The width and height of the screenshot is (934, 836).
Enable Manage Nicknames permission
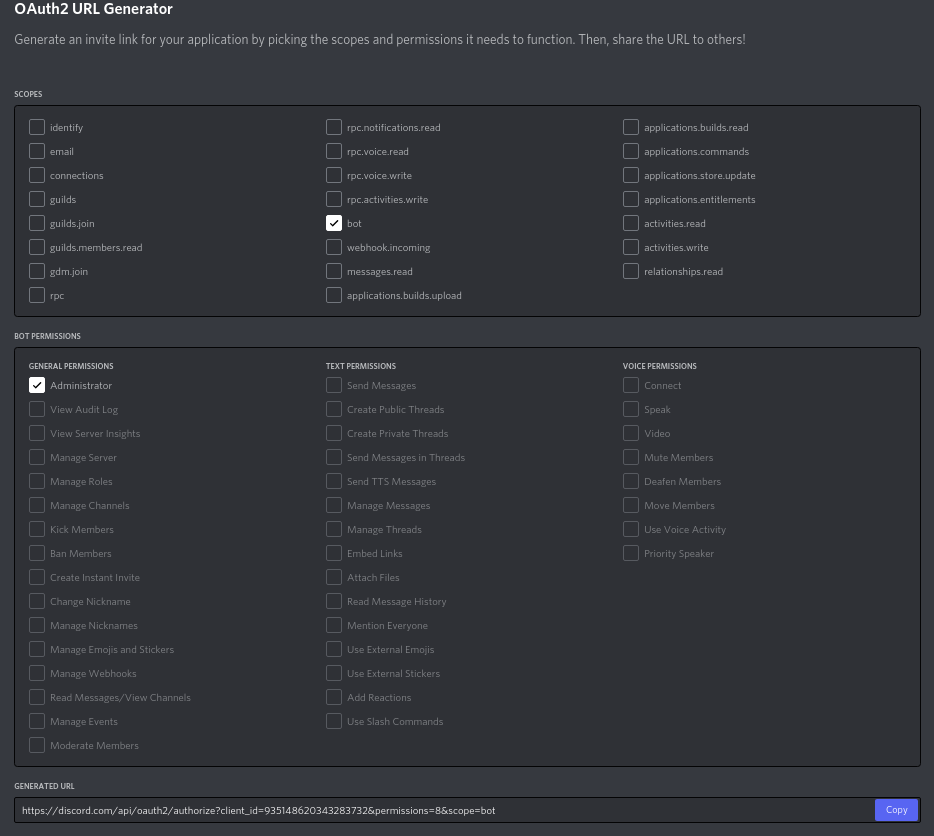37,625
